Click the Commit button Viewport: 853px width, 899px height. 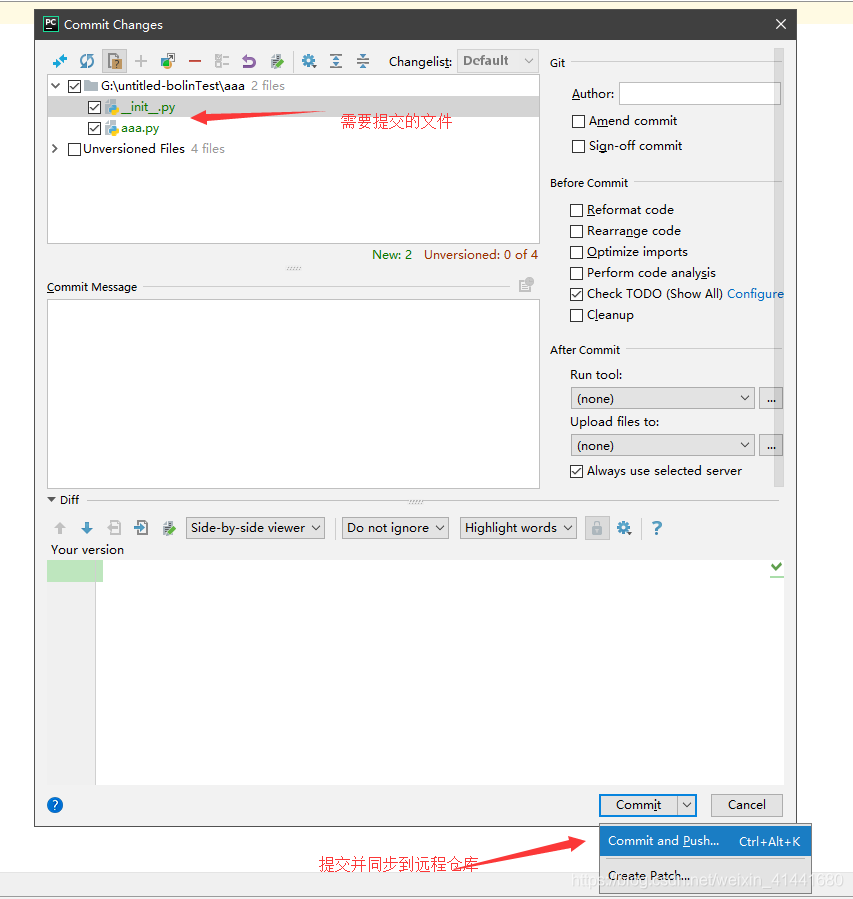[639, 805]
